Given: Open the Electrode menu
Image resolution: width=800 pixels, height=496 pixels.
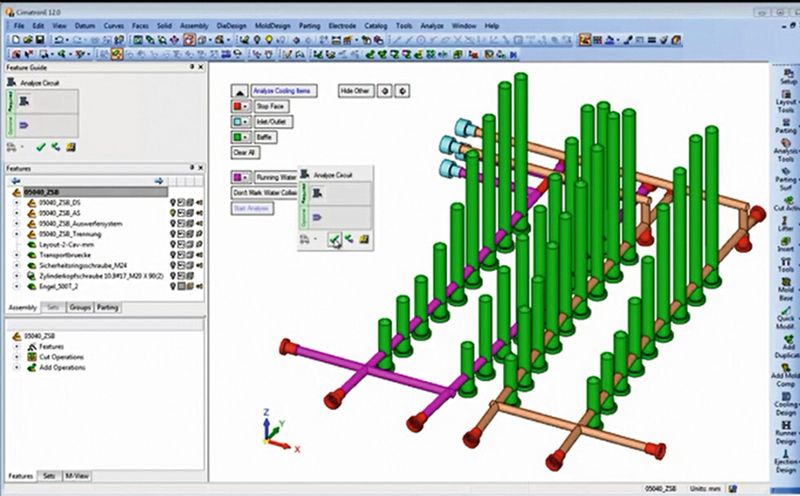Looking at the screenshot, I should (x=342, y=26).
